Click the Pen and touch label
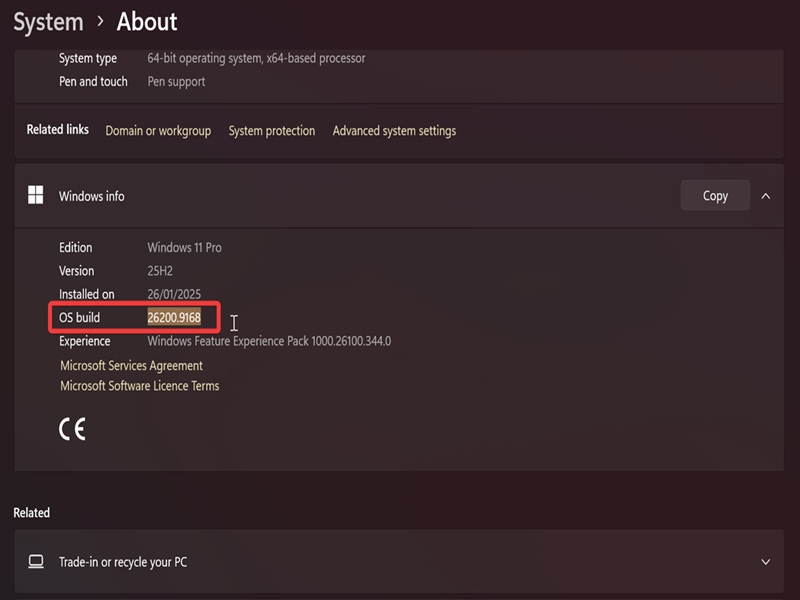Screen dimensions: 800x600 tap(93, 82)
